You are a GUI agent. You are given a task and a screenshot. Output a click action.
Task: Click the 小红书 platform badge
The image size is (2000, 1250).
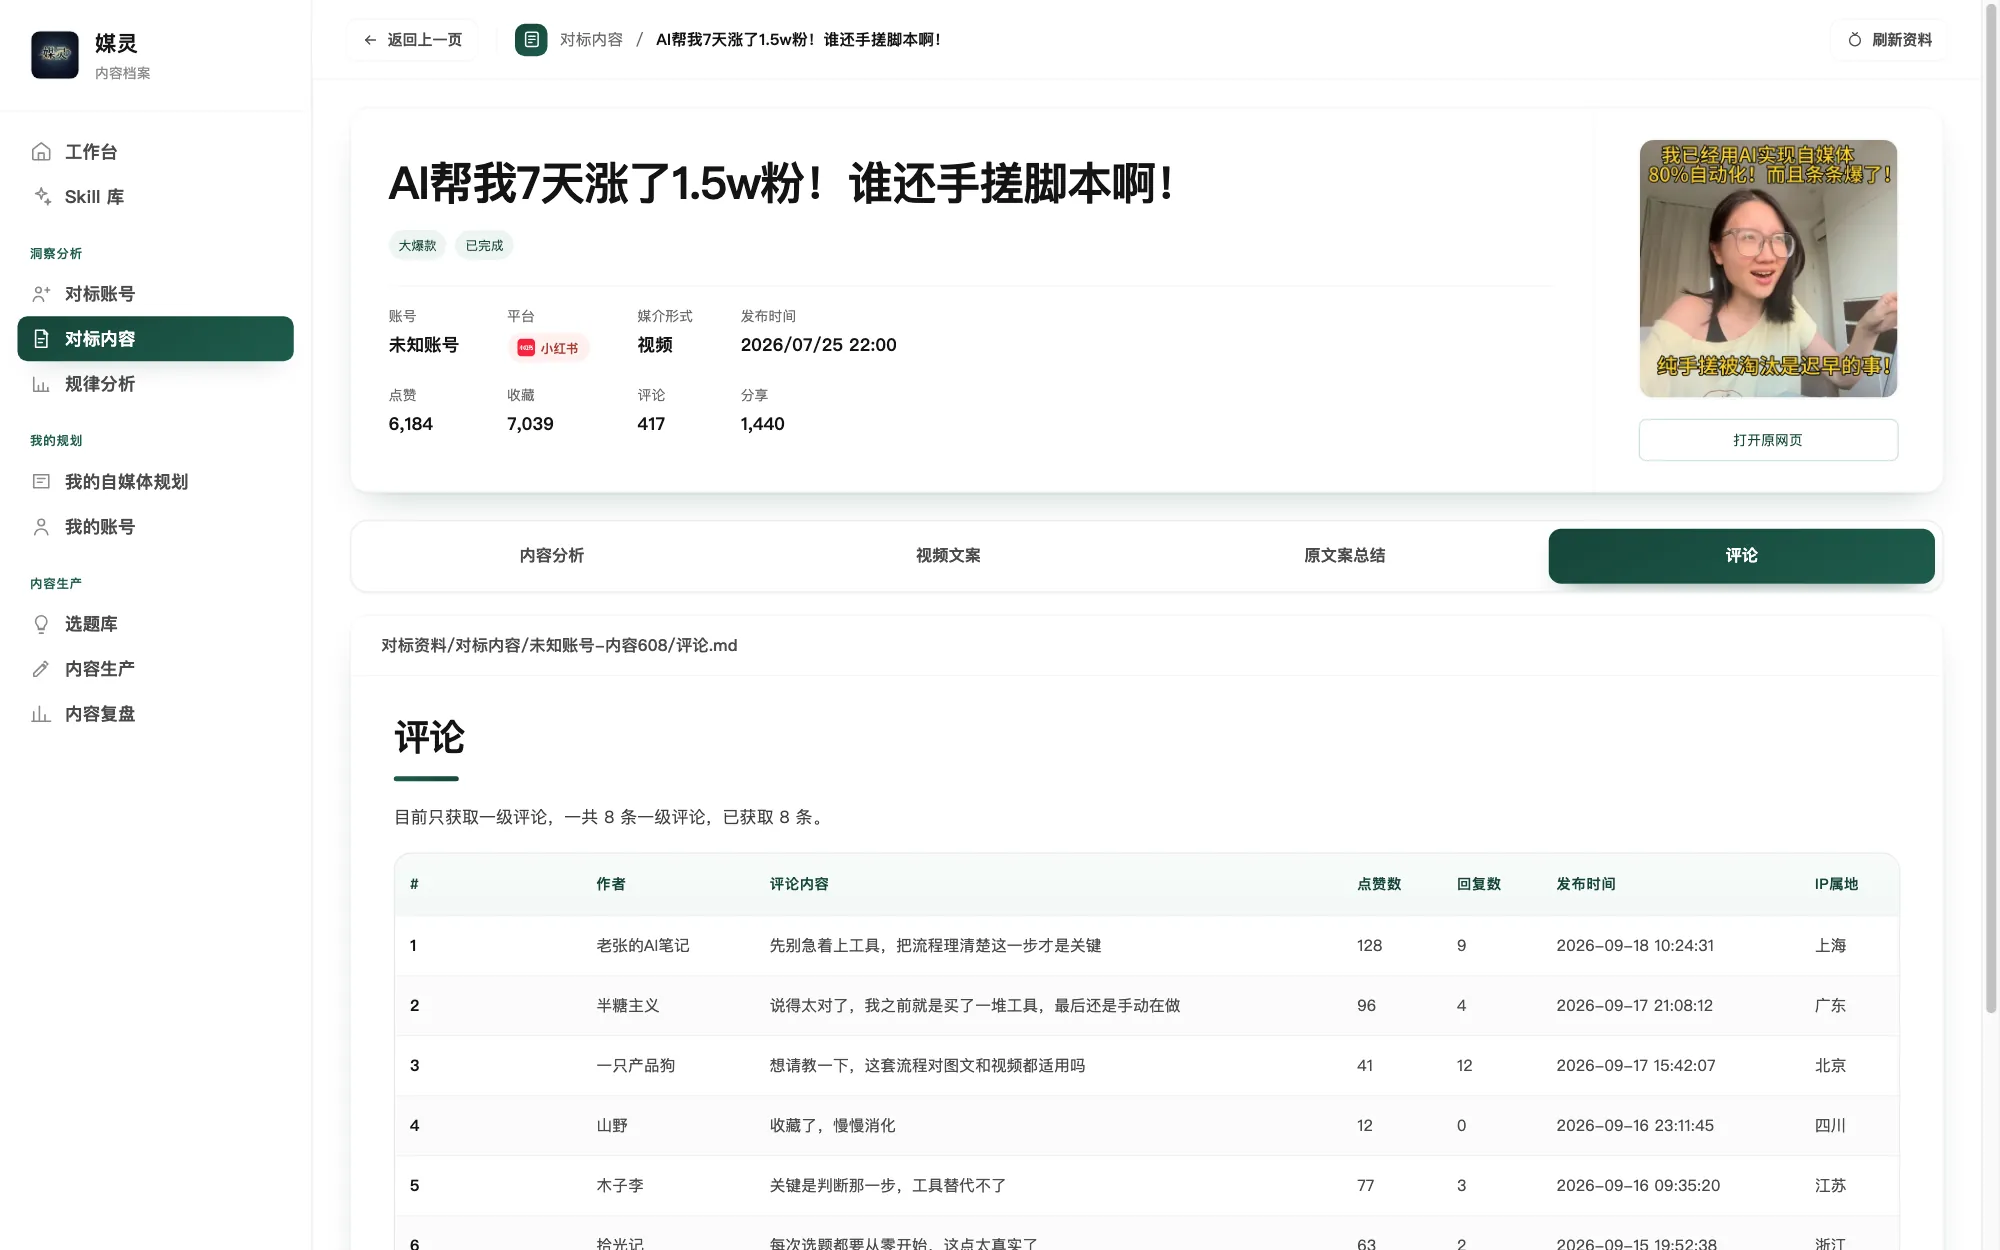(548, 348)
